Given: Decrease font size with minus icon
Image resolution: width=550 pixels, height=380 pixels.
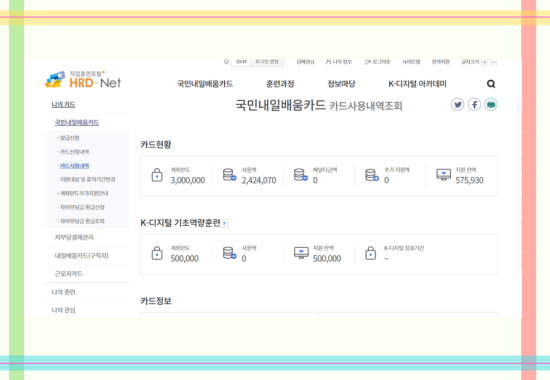Looking at the screenshot, I should (x=494, y=62).
